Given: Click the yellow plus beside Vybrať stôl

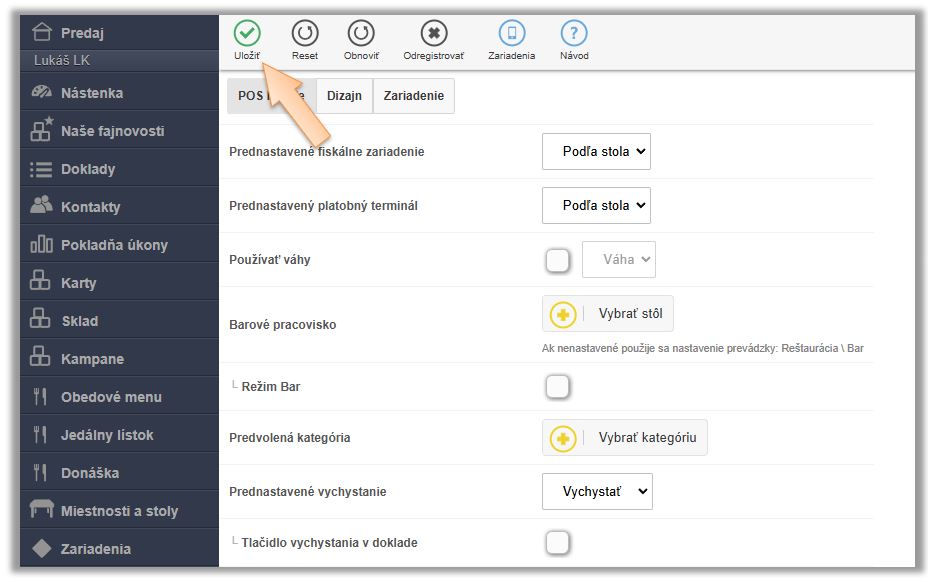Looking at the screenshot, I should coord(563,314).
